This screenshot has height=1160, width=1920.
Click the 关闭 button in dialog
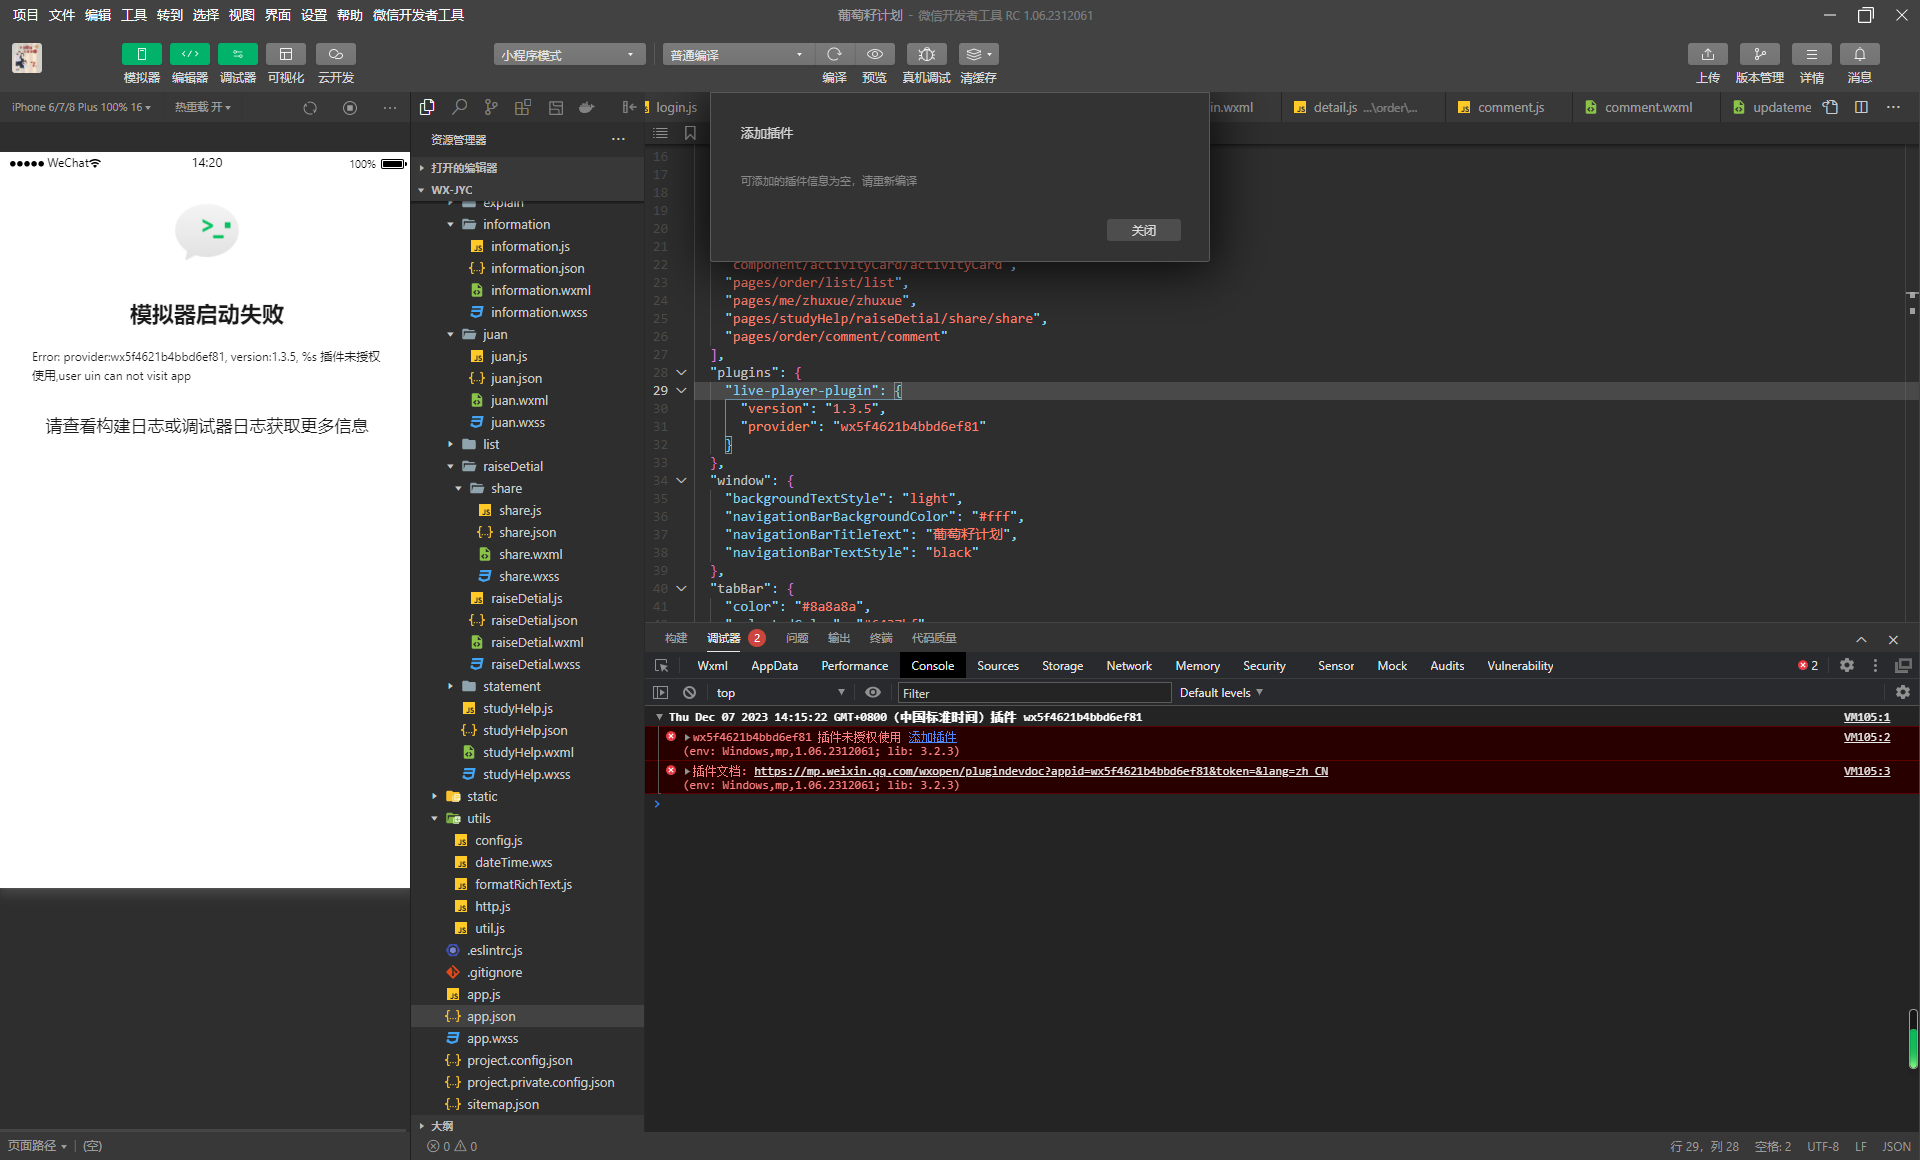1143,230
